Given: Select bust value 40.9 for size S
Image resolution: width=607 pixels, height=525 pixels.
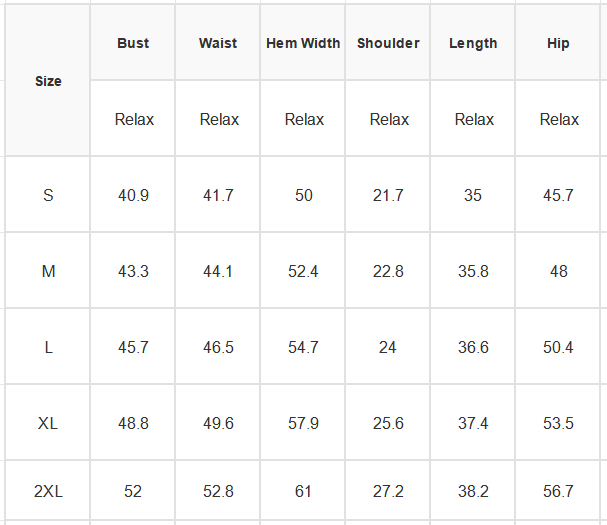Looking at the screenshot, I should 133,195.
